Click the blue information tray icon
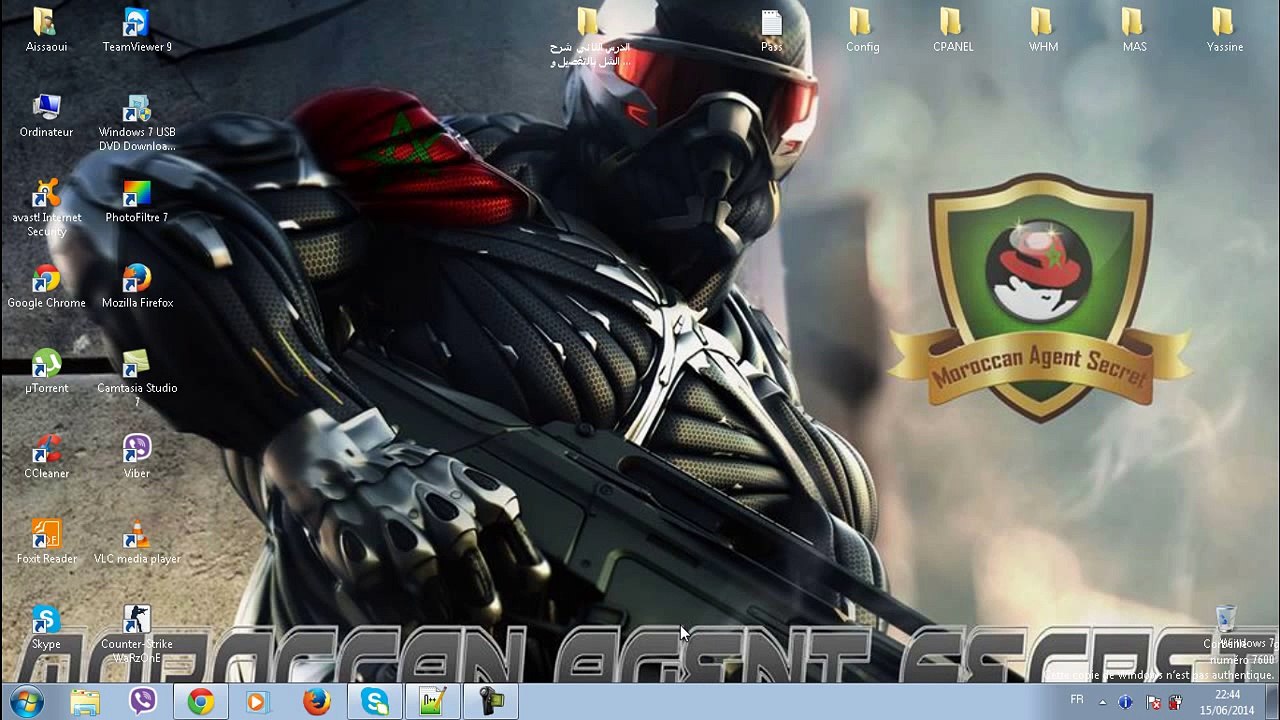 click(1125, 702)
